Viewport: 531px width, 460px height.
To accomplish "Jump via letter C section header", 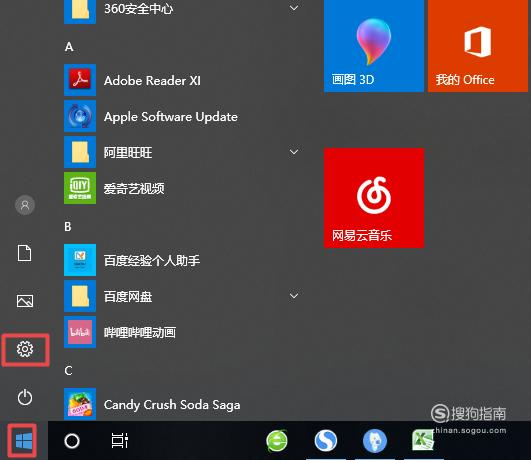I will [x=68, y=371].
